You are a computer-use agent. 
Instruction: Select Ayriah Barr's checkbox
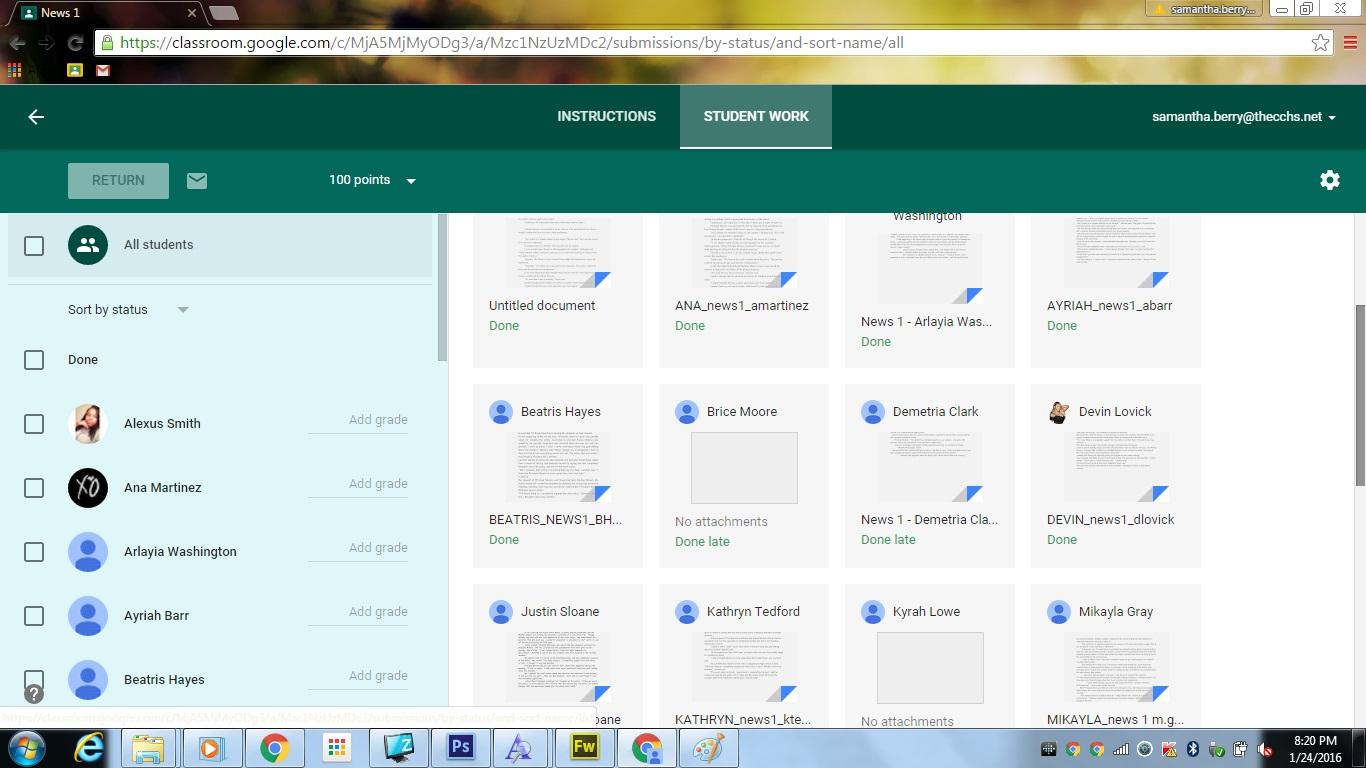point(34,616)
